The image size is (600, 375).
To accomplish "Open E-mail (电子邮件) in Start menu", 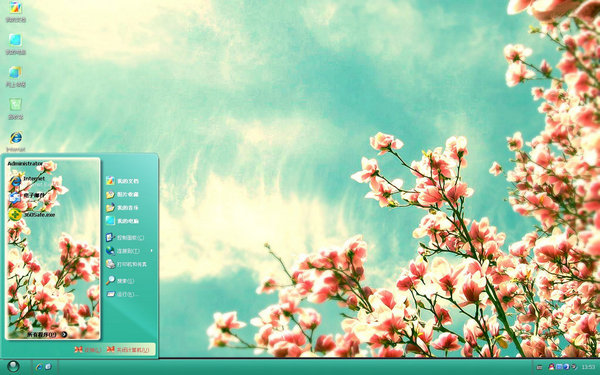I will (x=28, y=196).
